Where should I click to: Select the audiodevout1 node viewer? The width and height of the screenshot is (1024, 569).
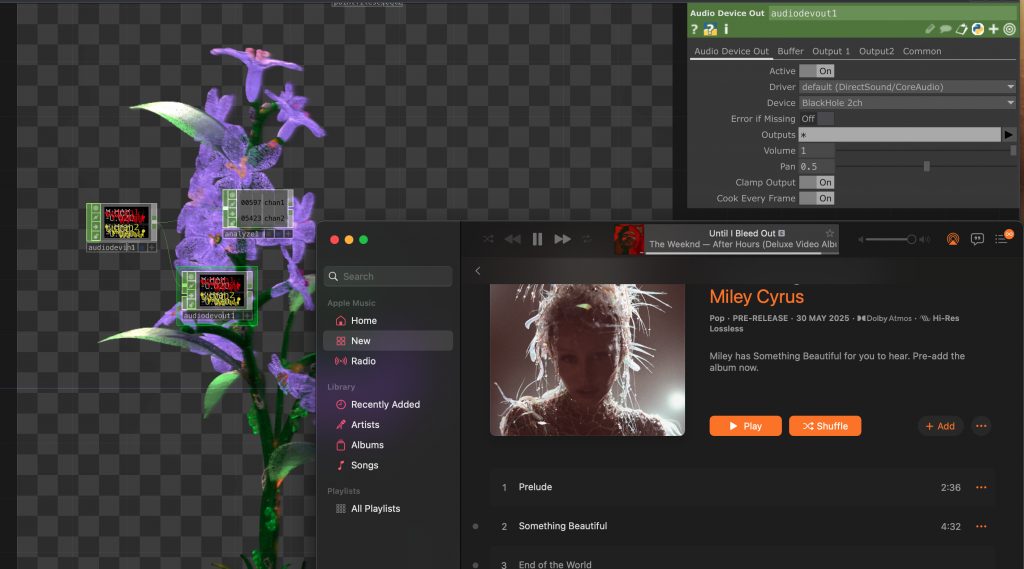click(x=222, y=290)
